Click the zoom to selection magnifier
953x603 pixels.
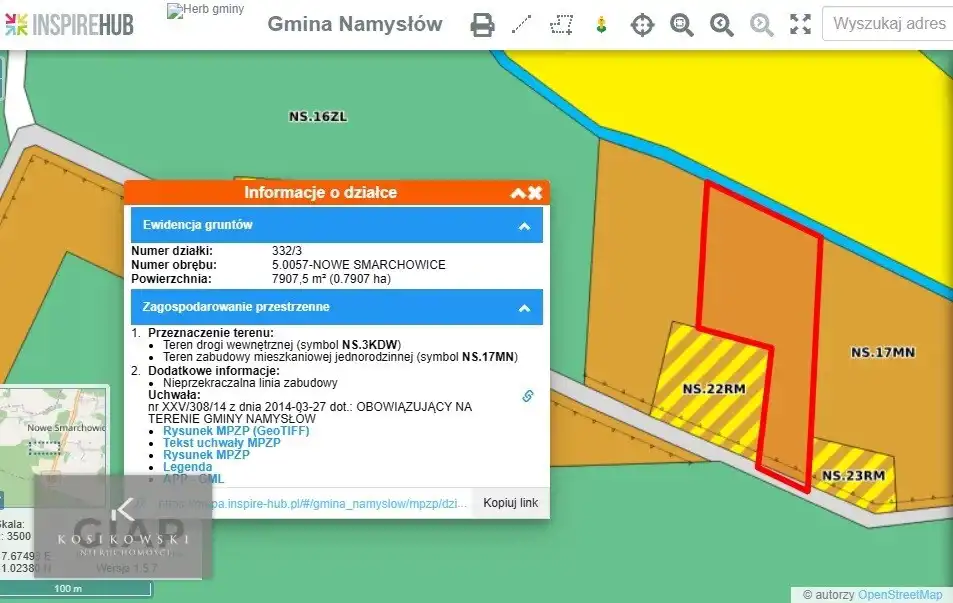click(682, 25)
